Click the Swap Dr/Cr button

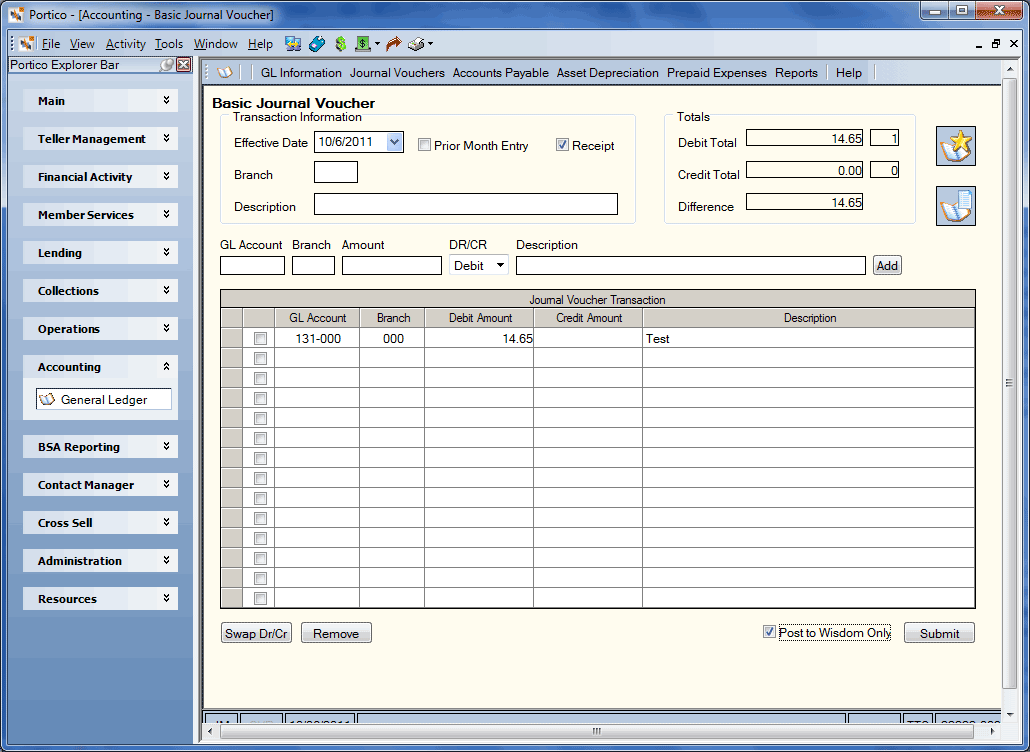coord(256,633)
